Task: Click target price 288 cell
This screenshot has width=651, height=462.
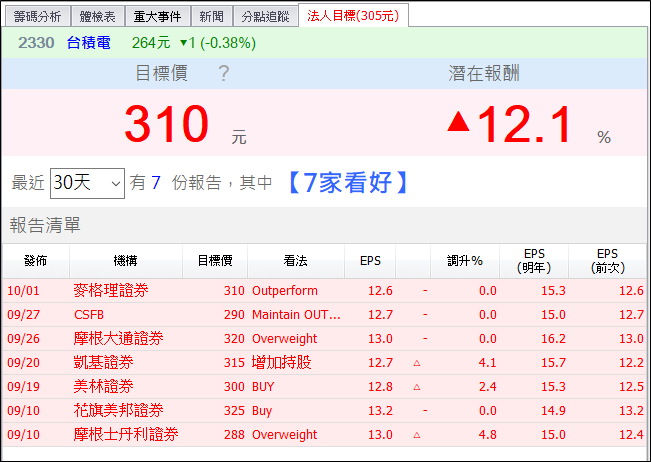Action: tap(234, 435)
